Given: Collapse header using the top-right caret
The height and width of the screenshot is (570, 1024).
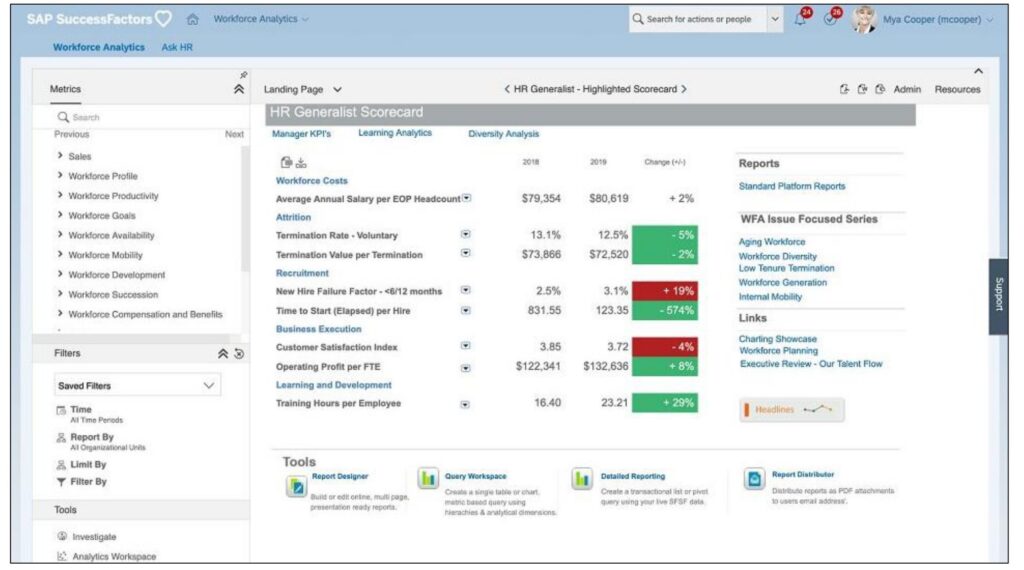Looking at the screenshot, I should click(978, 71).
